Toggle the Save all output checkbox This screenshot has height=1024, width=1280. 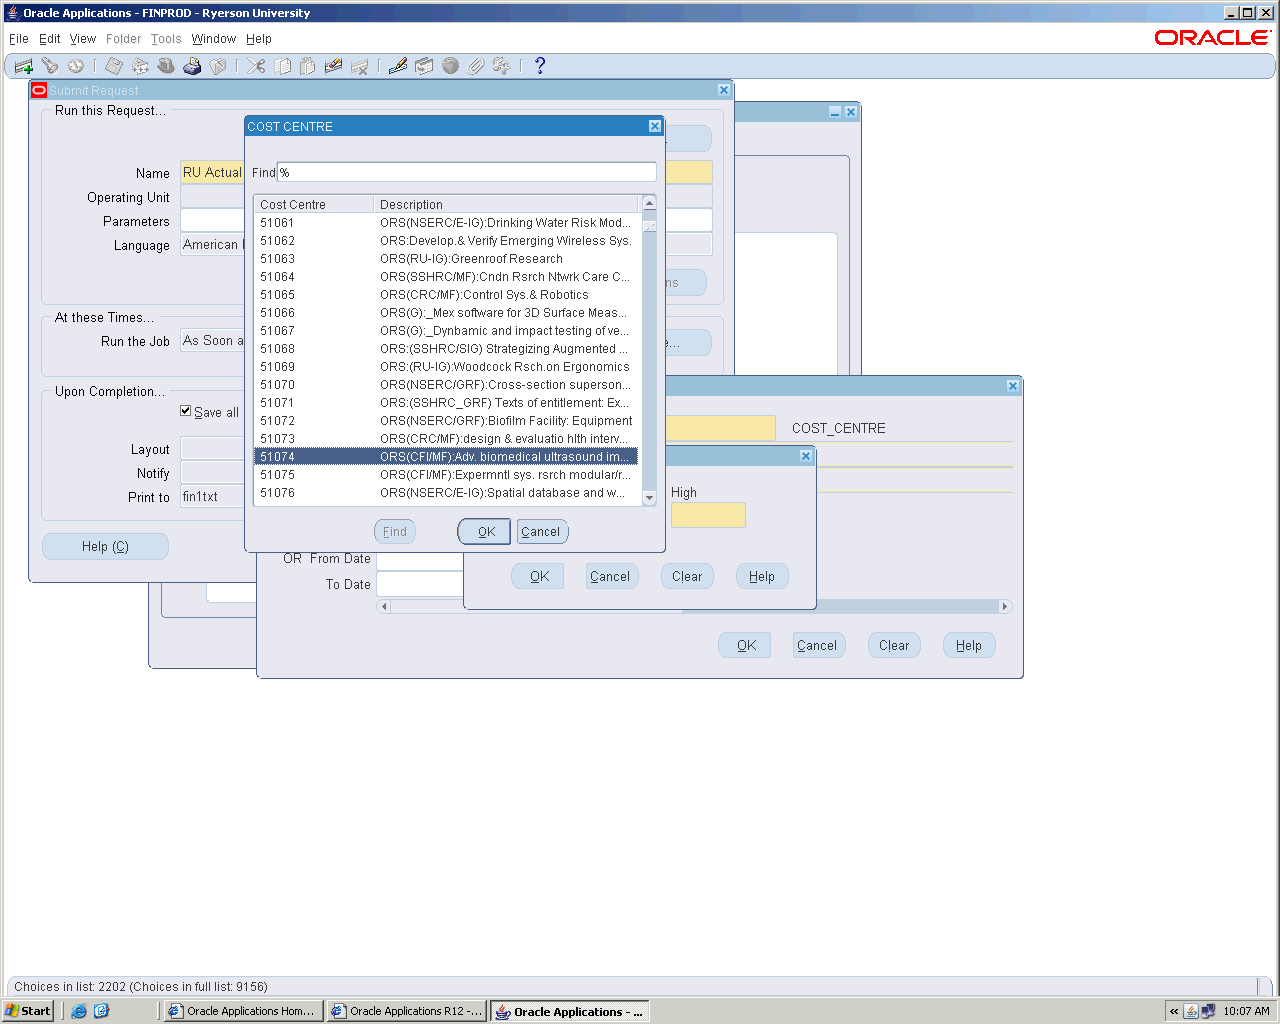coord(186,411)
